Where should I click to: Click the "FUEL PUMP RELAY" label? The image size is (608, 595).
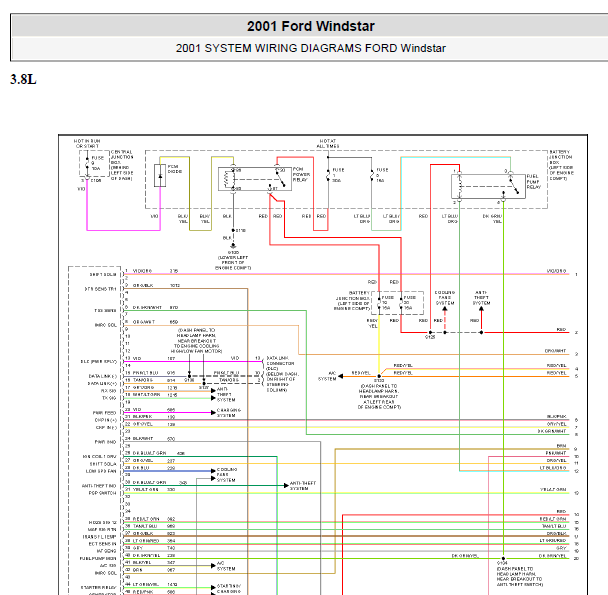(534, 182)
